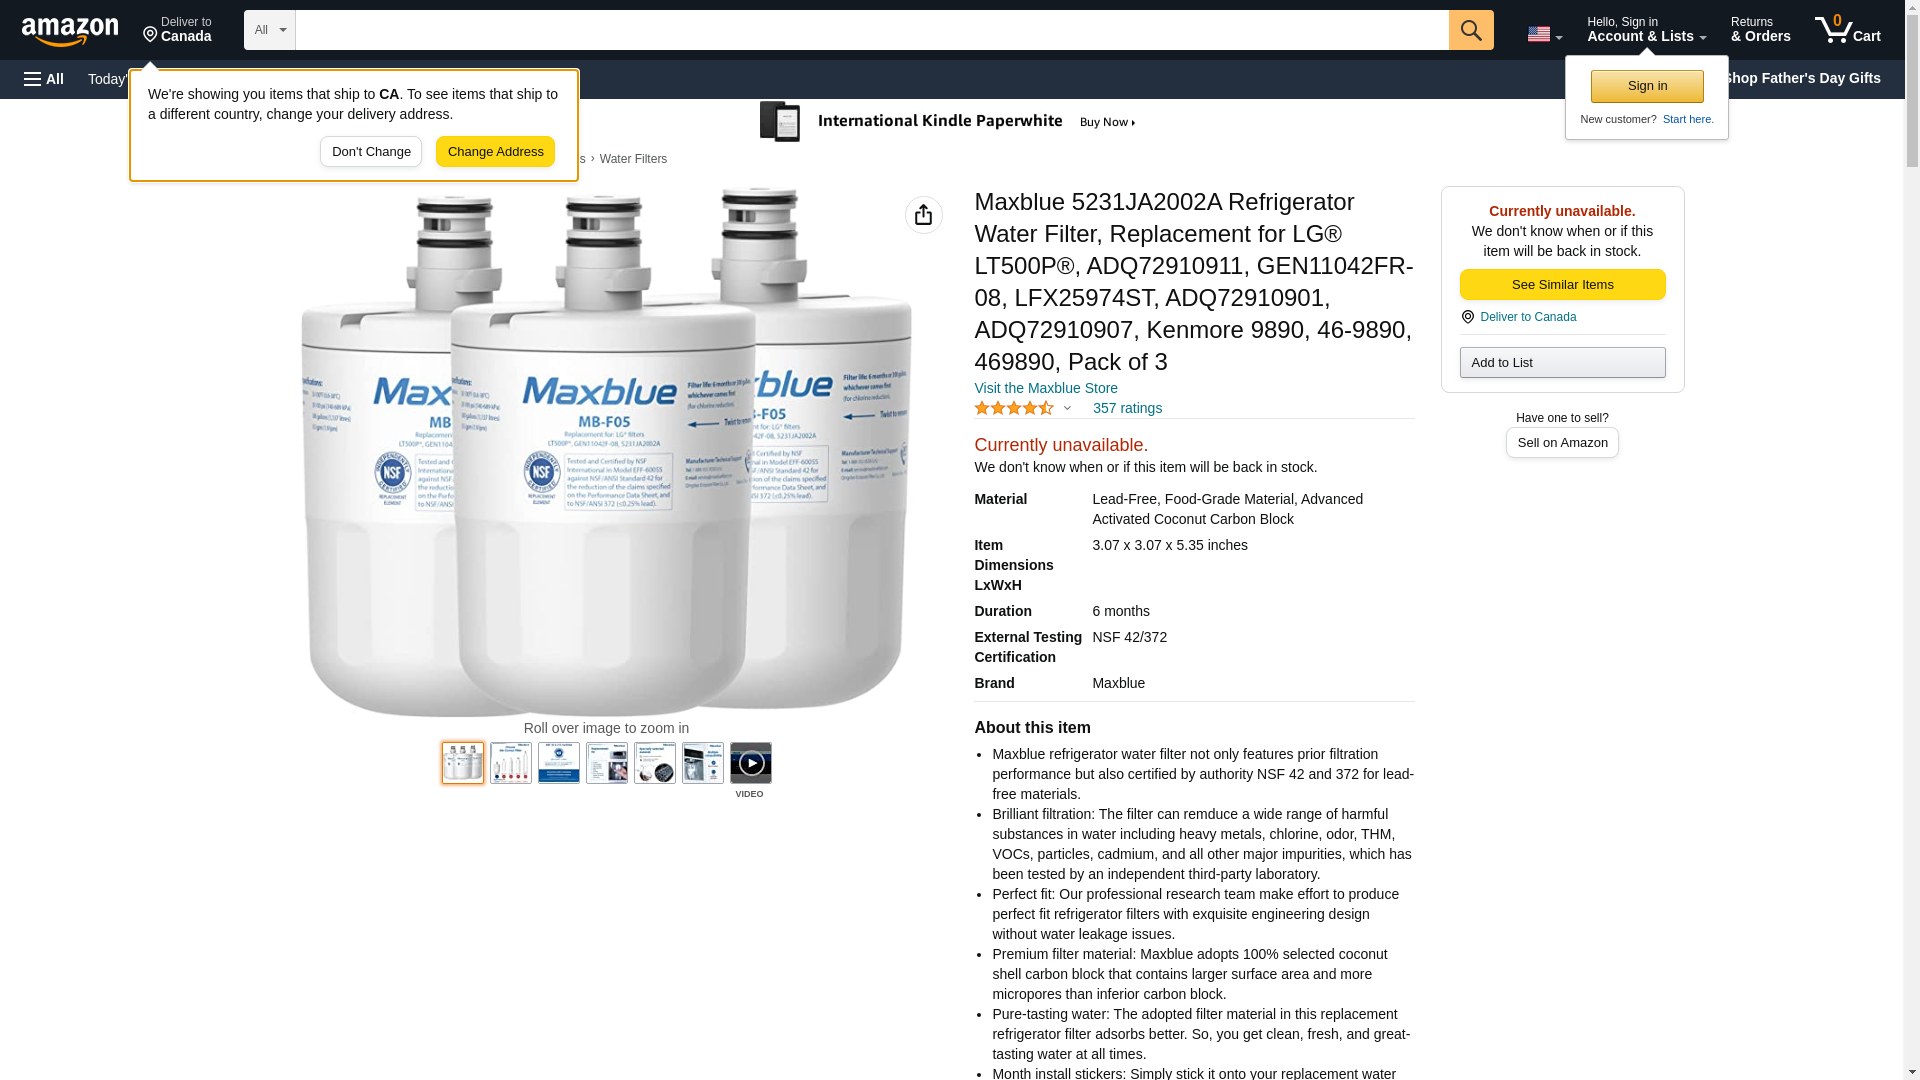Screen dimensions: 1920x1080
Task: Visit the Maxblue Store link
Action: [1046, 388]
